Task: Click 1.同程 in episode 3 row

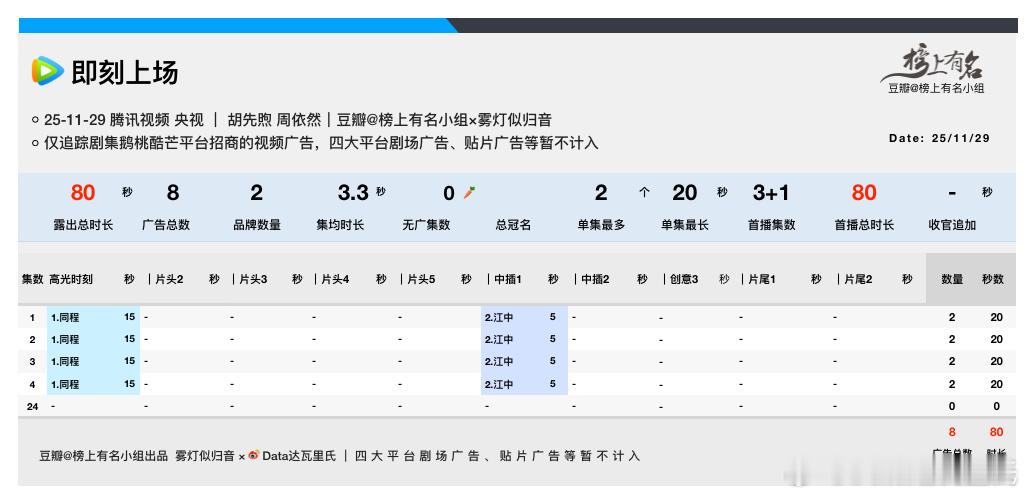Action: [65, 361]
